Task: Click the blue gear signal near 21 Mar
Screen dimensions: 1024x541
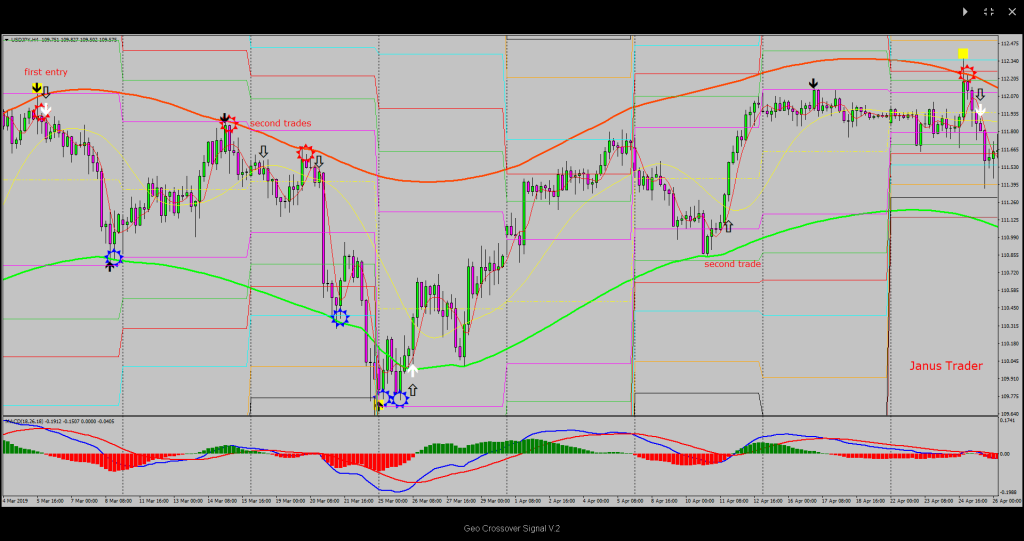Action: click(x=340, y=317)
